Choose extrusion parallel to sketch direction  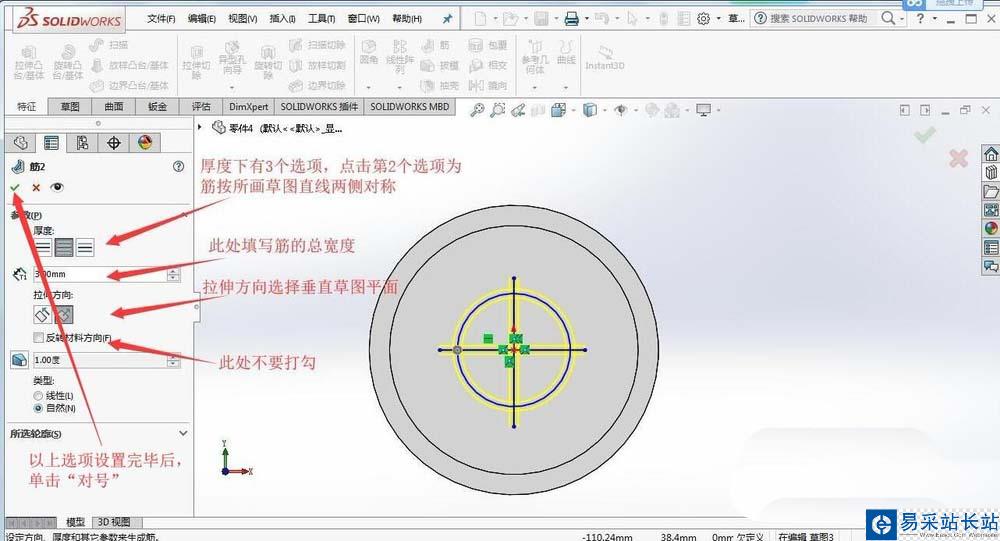[x=43, y=313]
